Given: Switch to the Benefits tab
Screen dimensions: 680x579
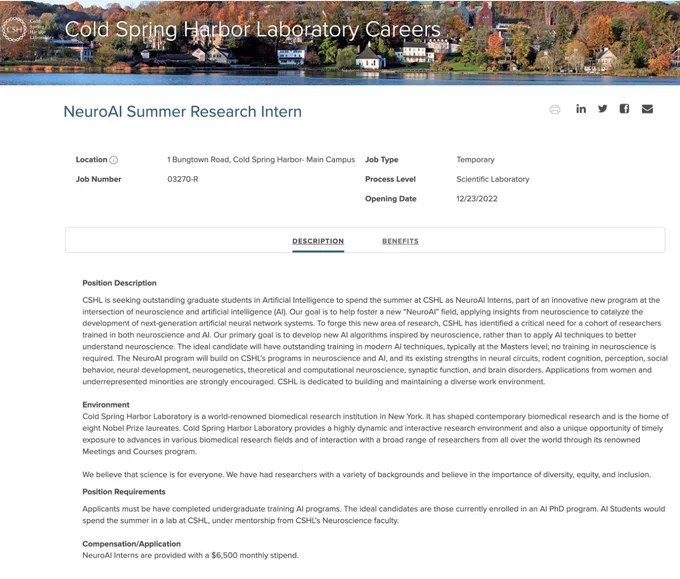Looking at the screenshot, I should click(x=400, y=241).
